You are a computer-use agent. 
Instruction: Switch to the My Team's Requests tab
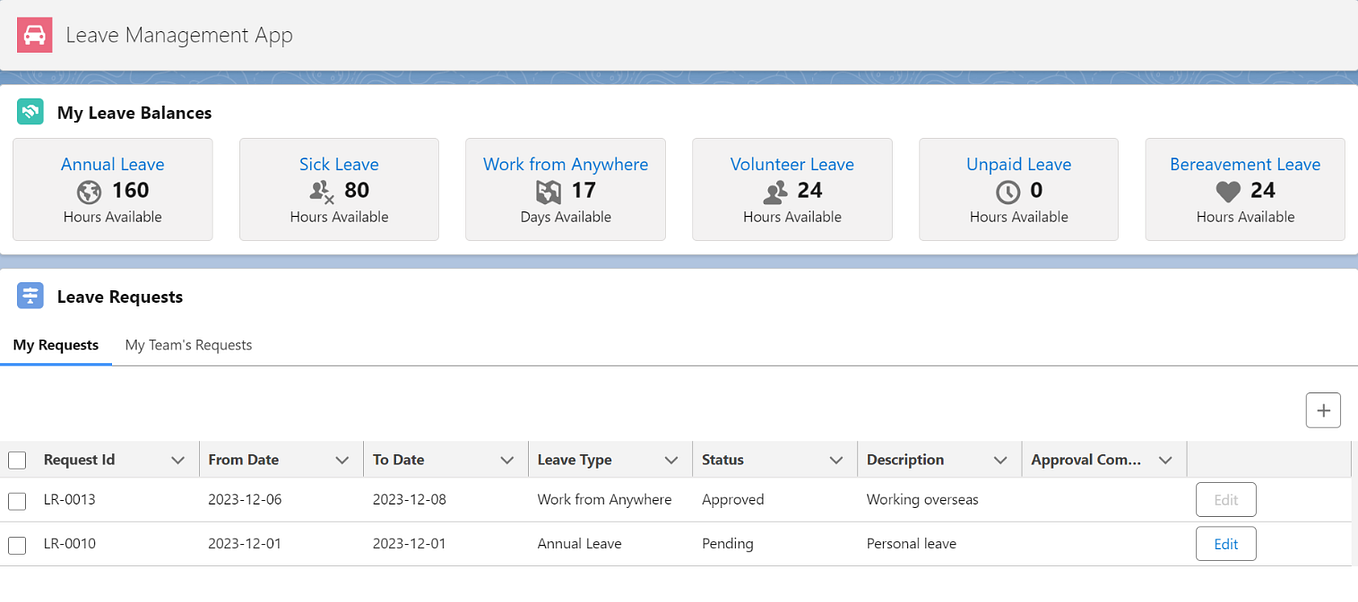[188, 344]
